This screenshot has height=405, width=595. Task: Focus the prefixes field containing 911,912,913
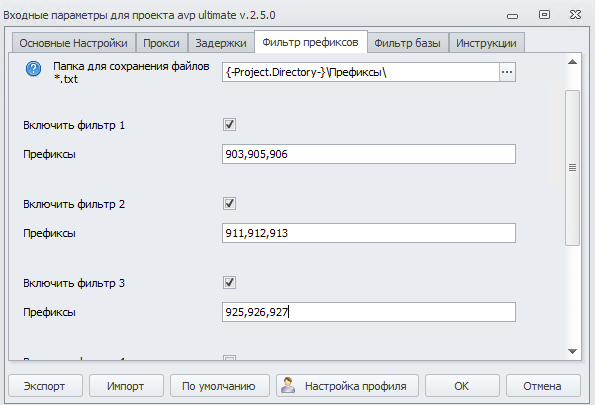point(368,233)
